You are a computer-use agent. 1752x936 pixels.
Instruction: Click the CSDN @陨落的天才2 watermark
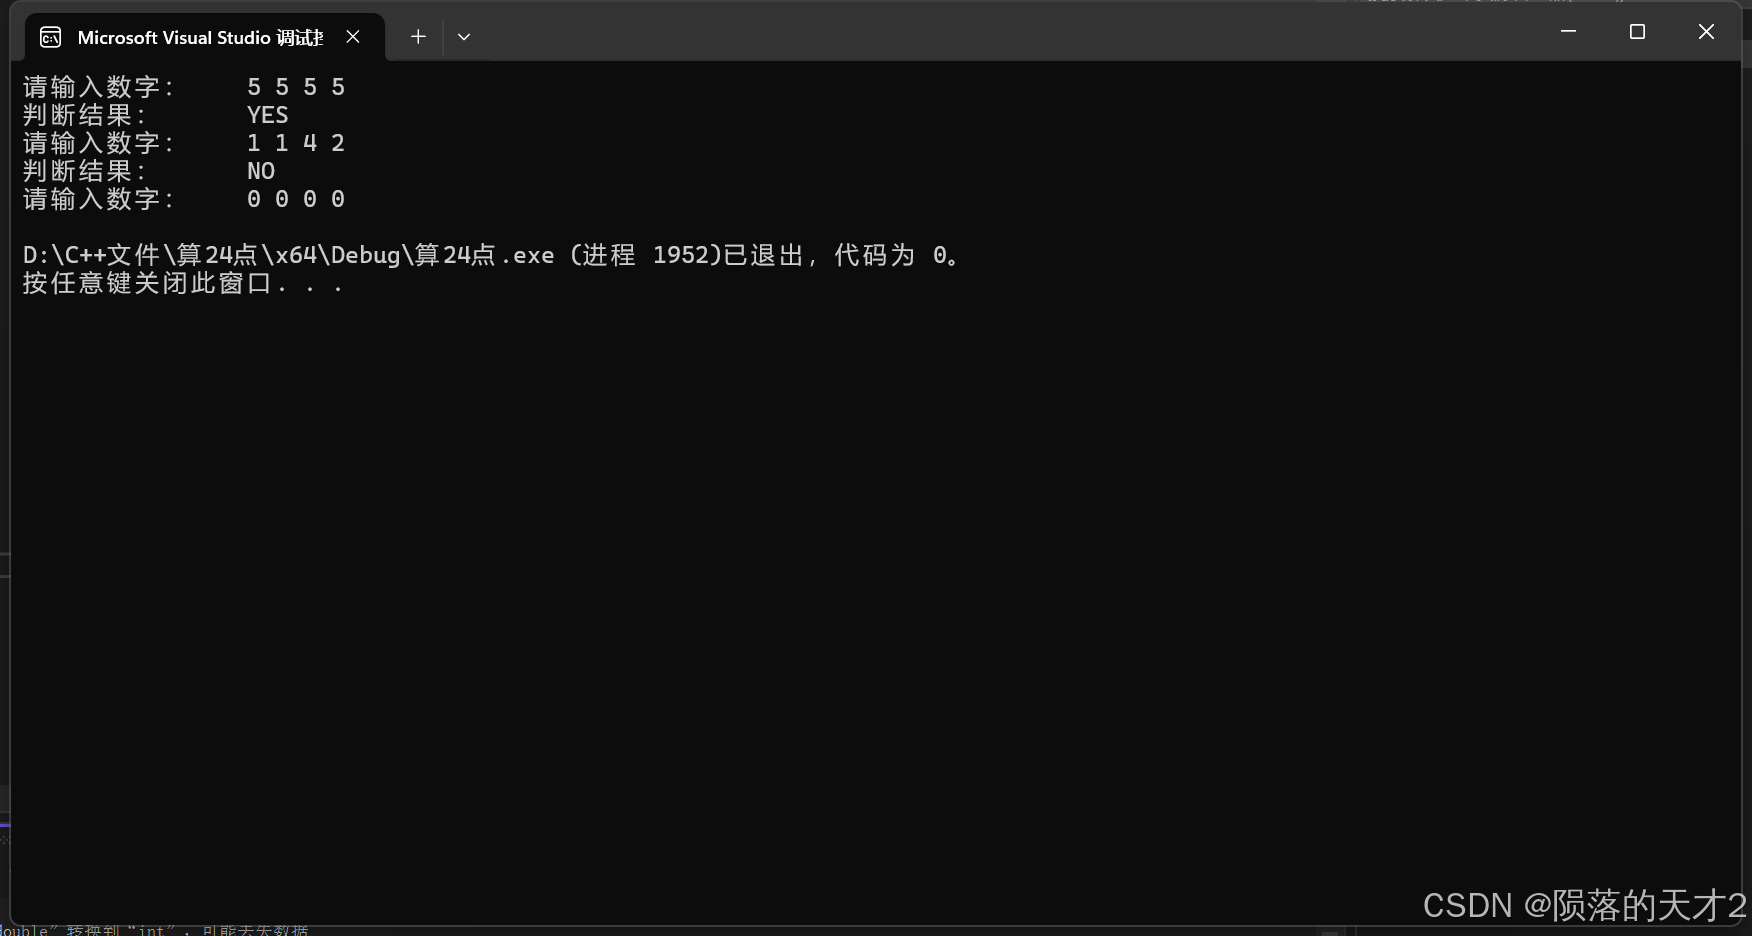tap(1585, 906)
